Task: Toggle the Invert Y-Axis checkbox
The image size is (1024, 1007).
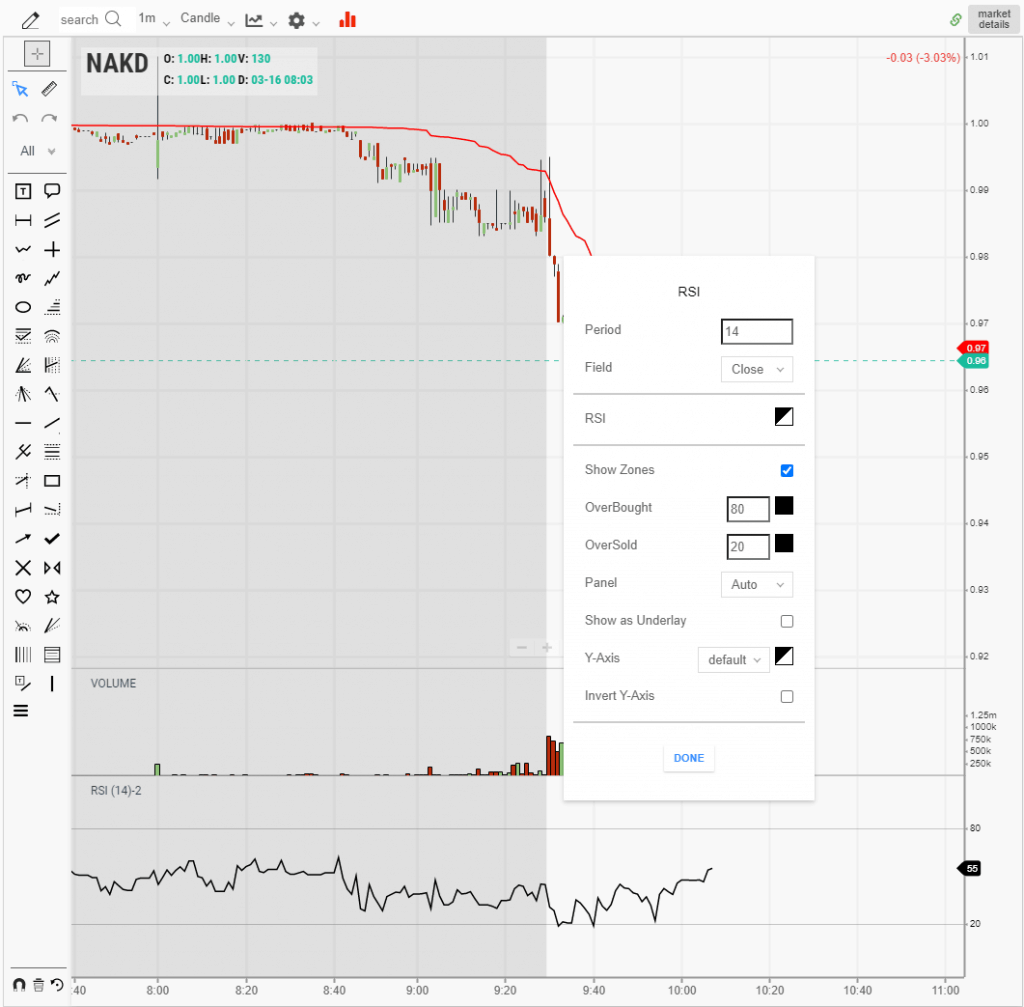Action: [787, 696]
